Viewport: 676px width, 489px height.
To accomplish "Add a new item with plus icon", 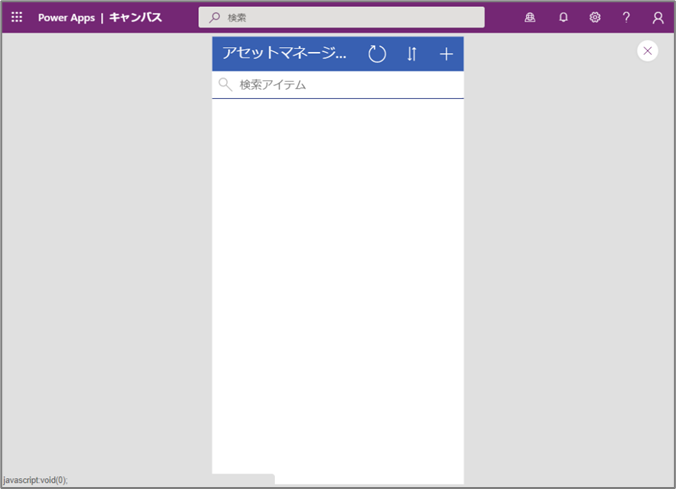I will (446, 54).
